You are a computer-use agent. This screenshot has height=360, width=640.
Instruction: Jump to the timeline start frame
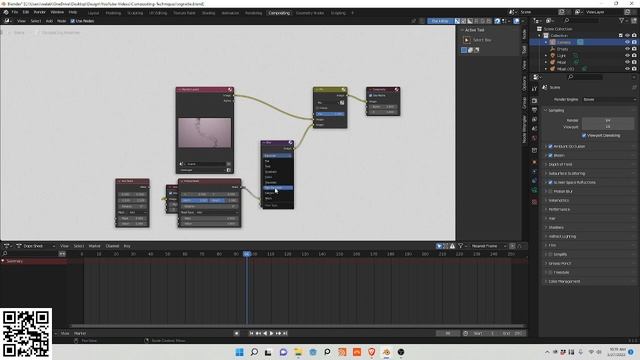[251, 333]
